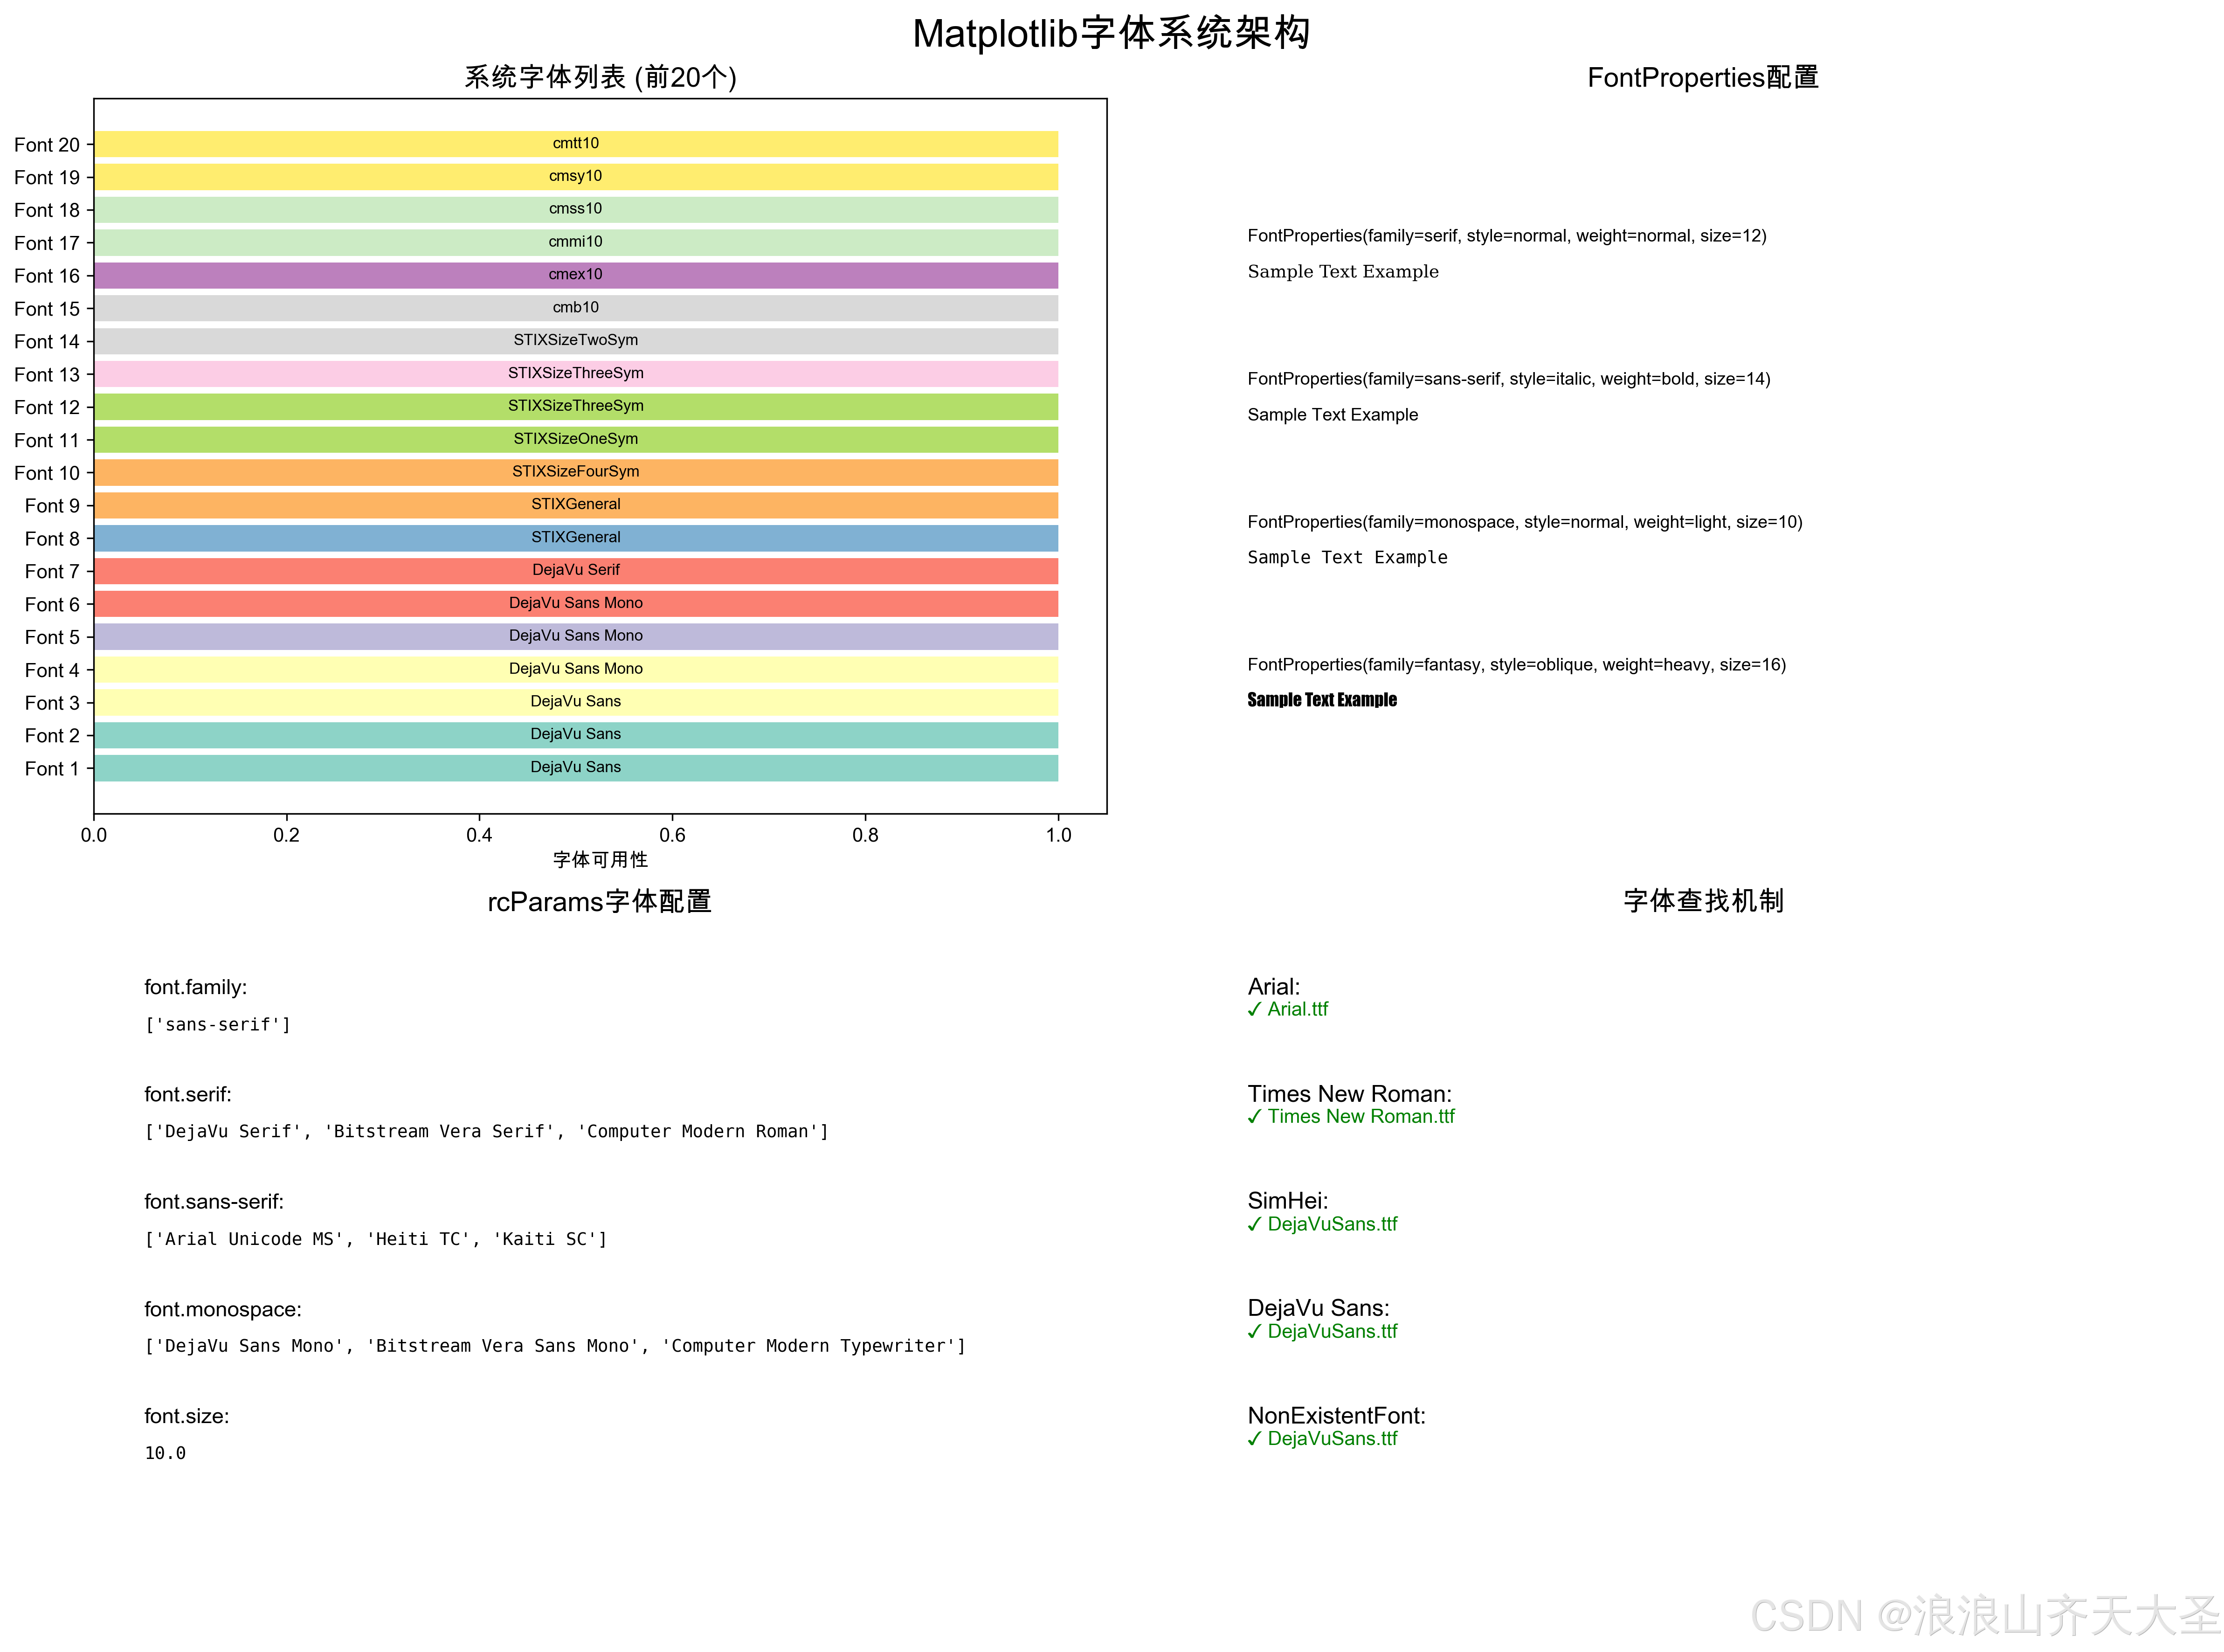Viewport: 2224px width, 1652px height.
Task: Click the checkmark under the DejaVu Sans entry
Action: (x=1256, y=1331)
